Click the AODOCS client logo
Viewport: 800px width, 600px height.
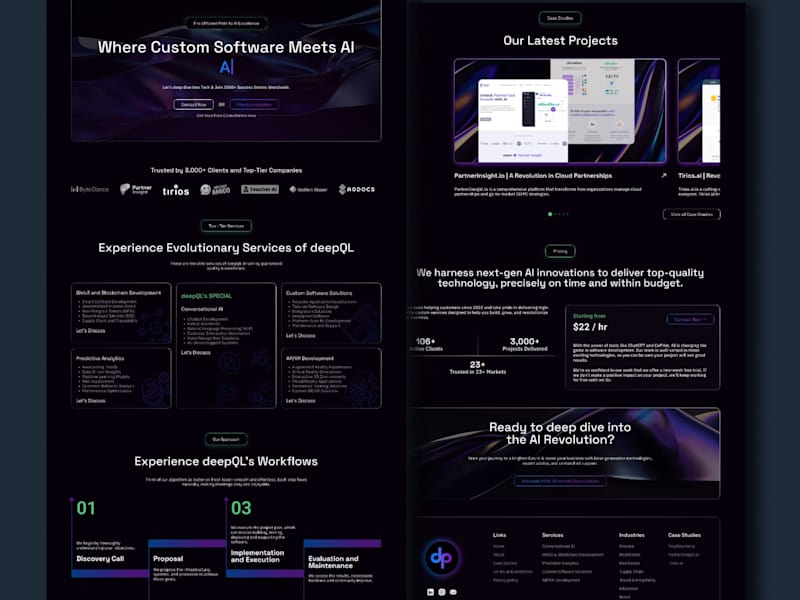tap(357, 189)
